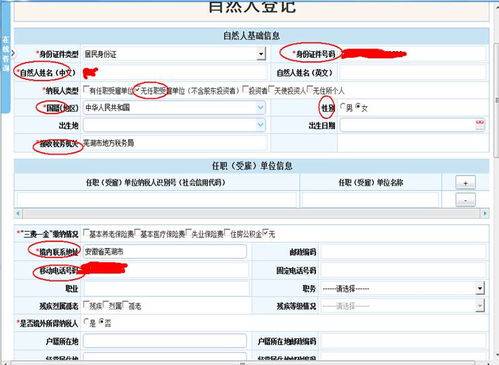Click the 任职（受雇）单位信息 section header
This screenshot has width=499, height=365.
point(251,166)
